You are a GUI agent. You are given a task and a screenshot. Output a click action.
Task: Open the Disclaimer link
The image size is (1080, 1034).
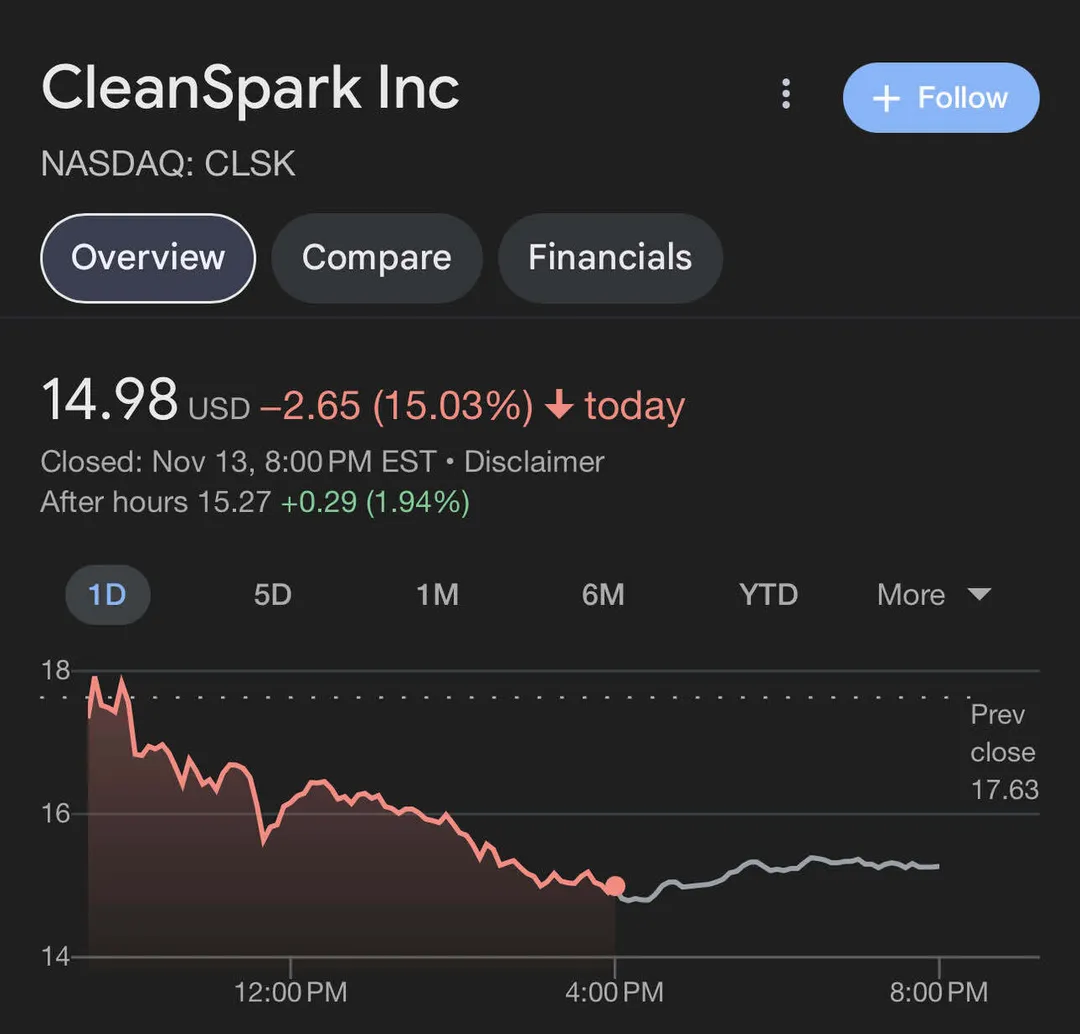[534, 462]
